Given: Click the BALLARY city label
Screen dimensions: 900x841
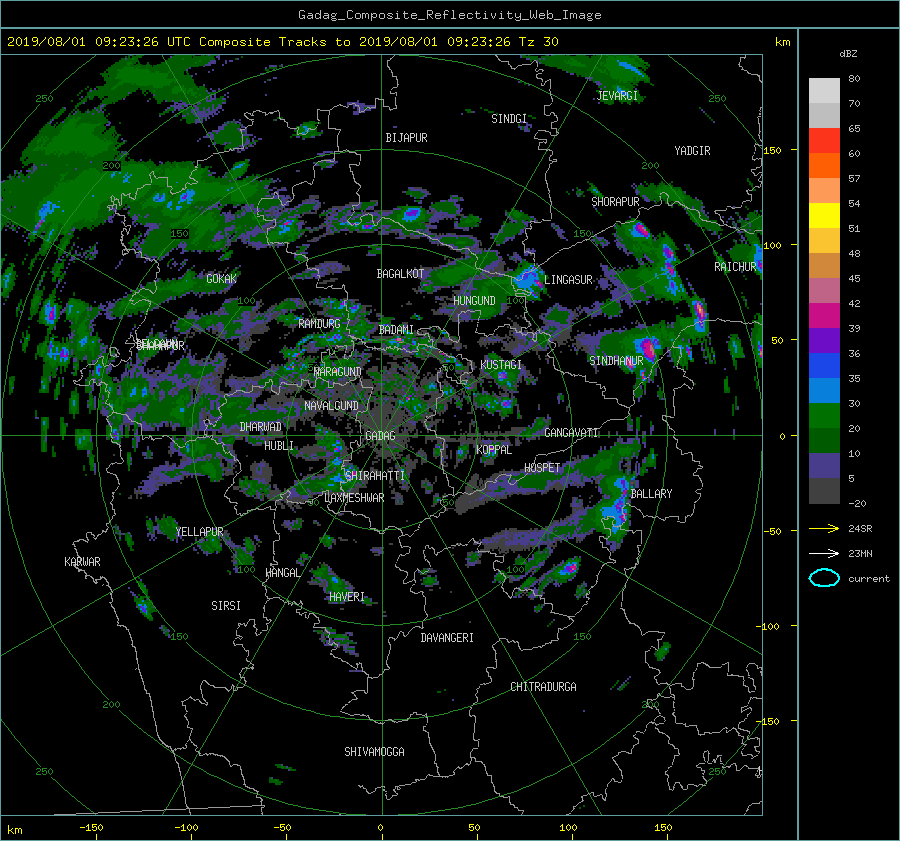Looking at the screenshot, I should click(651, 494).
